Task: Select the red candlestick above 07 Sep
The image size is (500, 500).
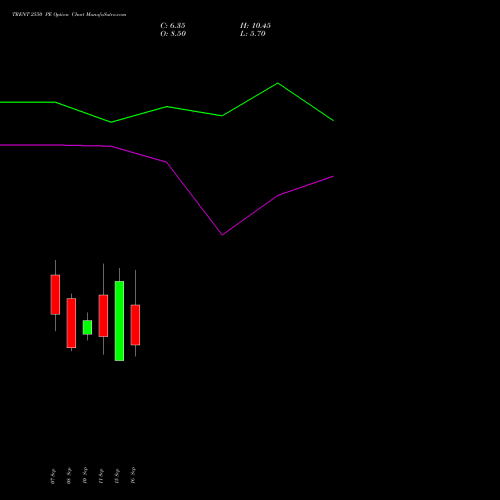Action: click(x=55, y=294)
